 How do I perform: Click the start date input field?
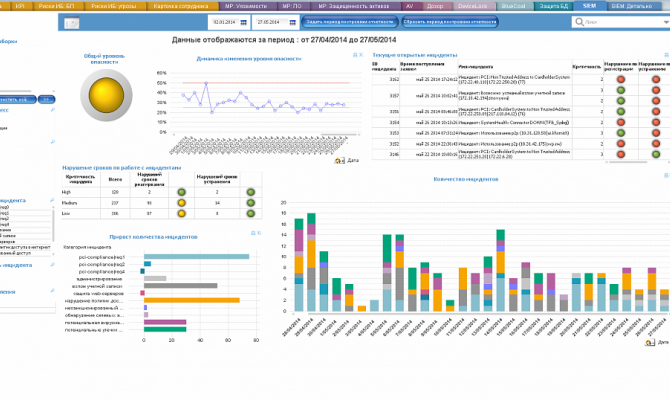click(x=225, y=22)
